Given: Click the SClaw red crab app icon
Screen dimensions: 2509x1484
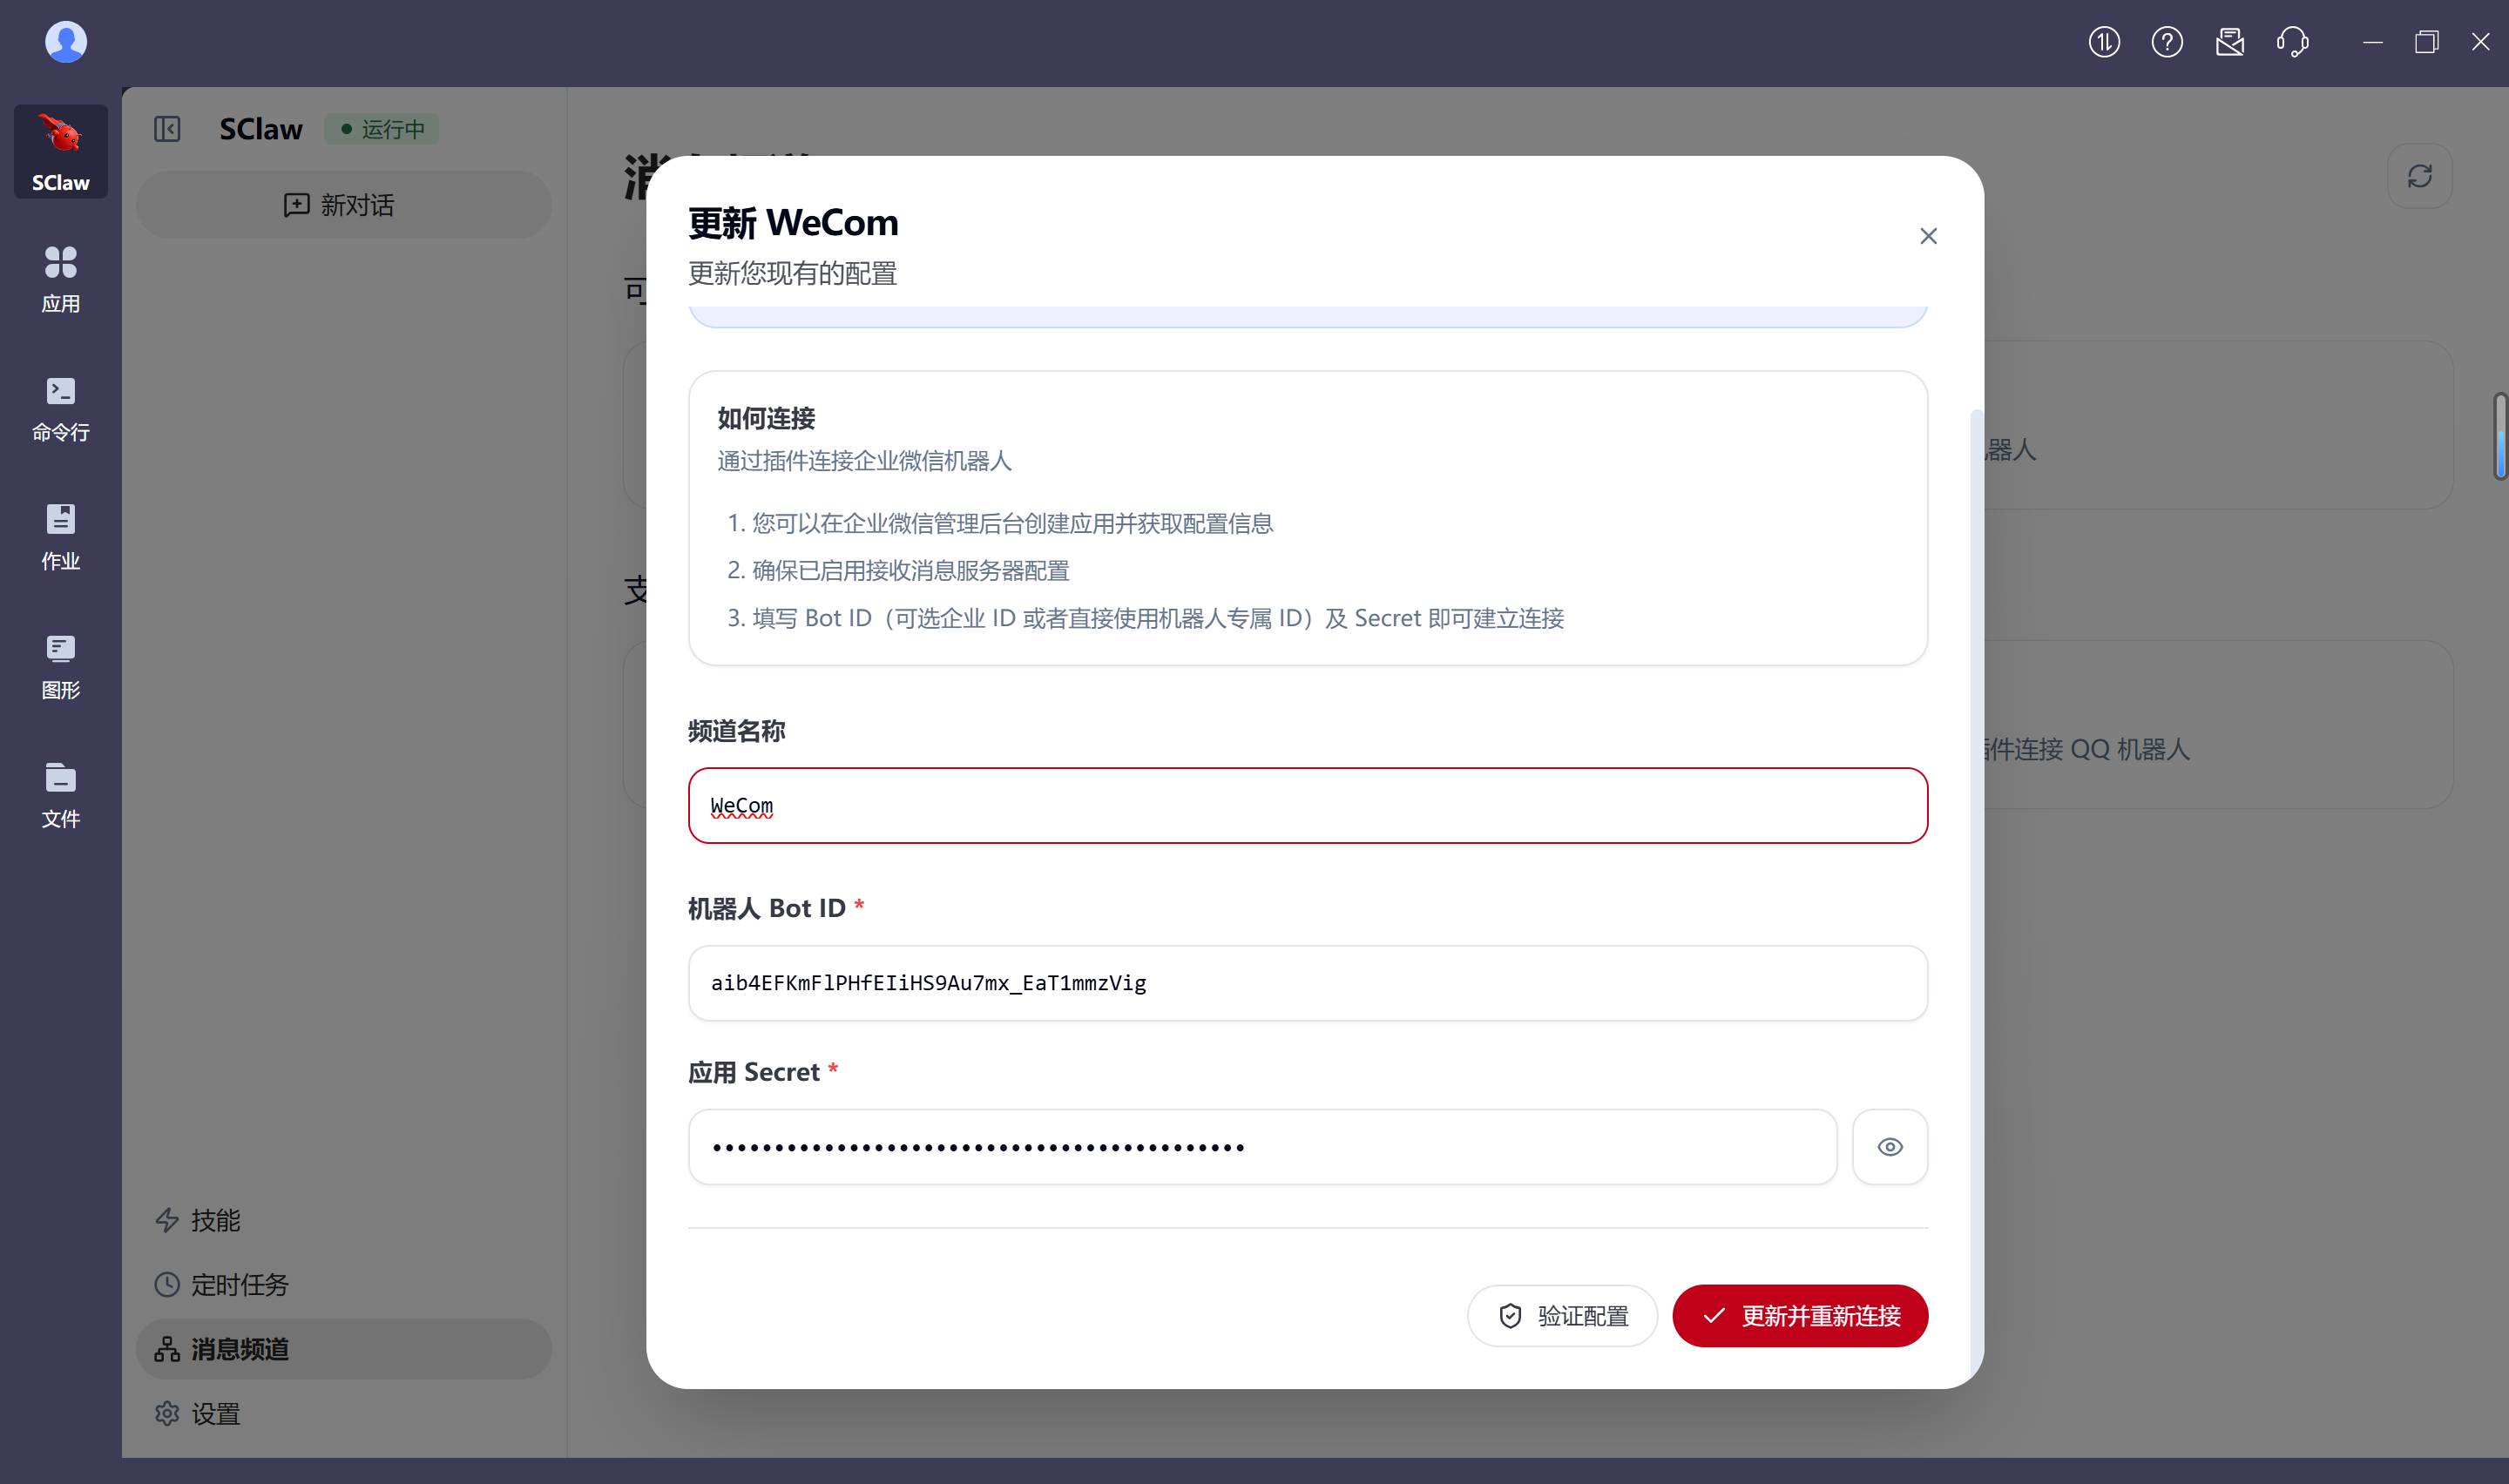Looking at the screenshot, I should pos(61,151).
